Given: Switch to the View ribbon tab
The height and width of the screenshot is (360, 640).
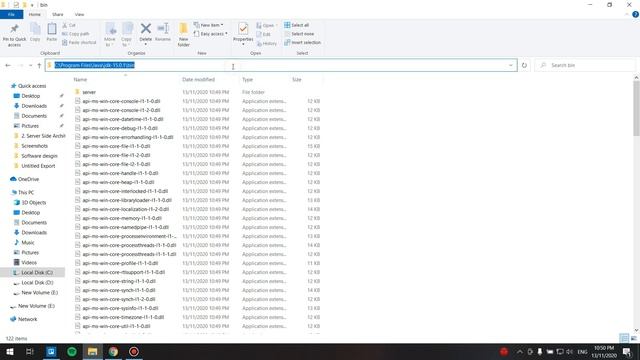Looking at the screenshot, I should click(x=79, y=14).
